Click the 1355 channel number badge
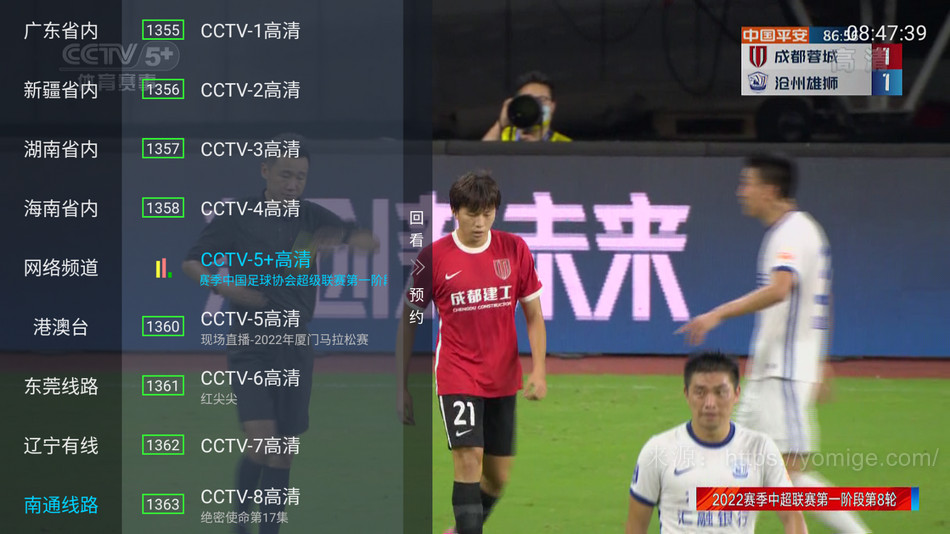The width and height of the screenshot is (950, 534). tap(163, 30)
